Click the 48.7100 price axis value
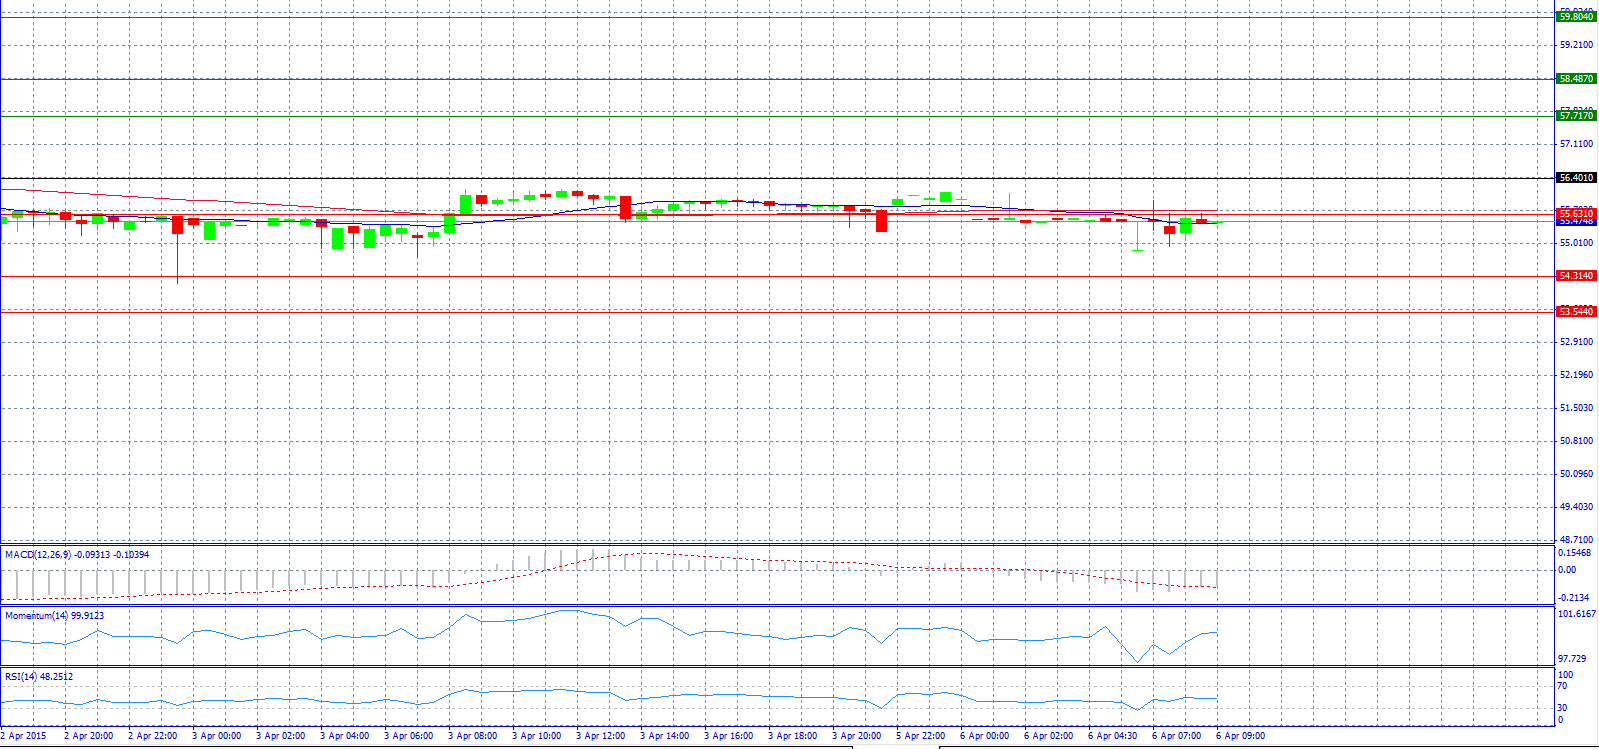This screenshot has height=749, width=1599. 1577,540
